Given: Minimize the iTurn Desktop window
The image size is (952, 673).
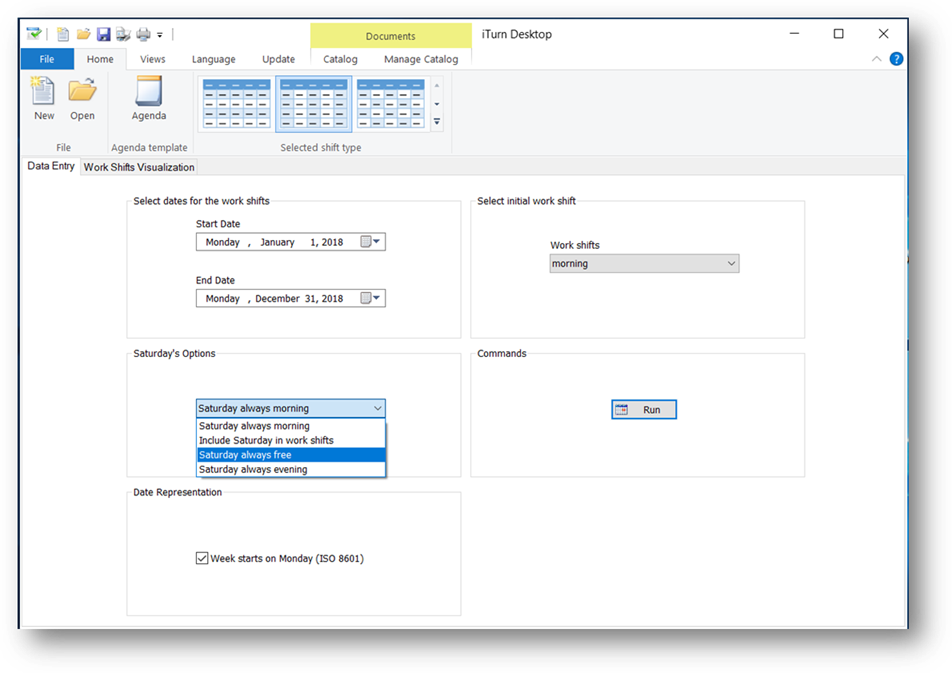Looking at the screenshot, I should 794,34.
